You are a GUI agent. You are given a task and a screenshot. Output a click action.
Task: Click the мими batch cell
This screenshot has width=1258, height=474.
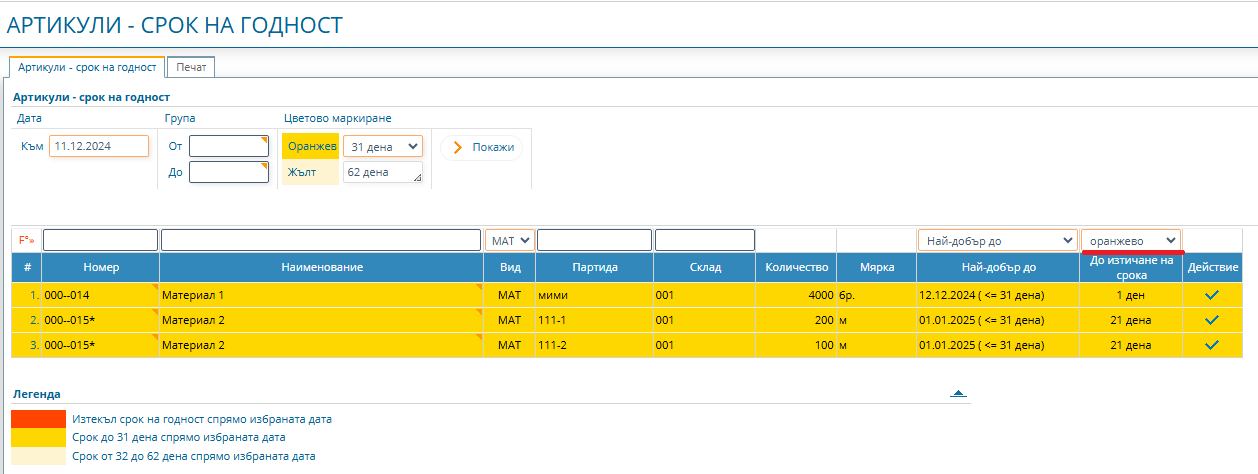click(x=594, y=296)
